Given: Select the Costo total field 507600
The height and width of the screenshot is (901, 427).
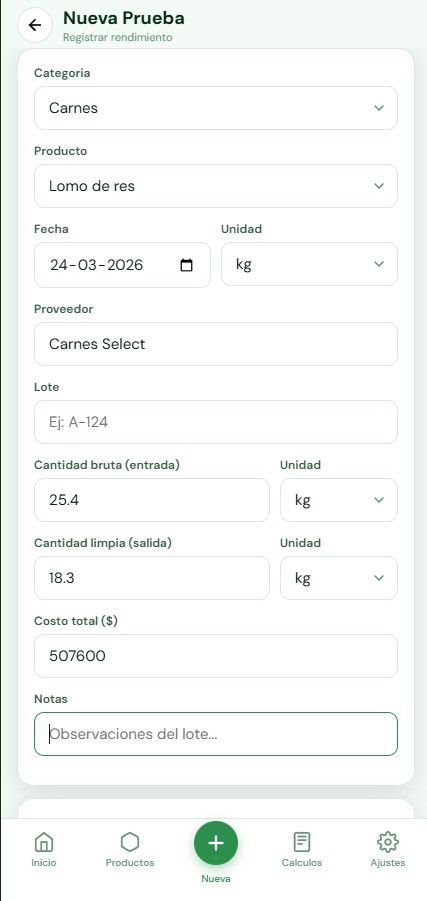Looking at the screenshot, I should coord(216,656).
